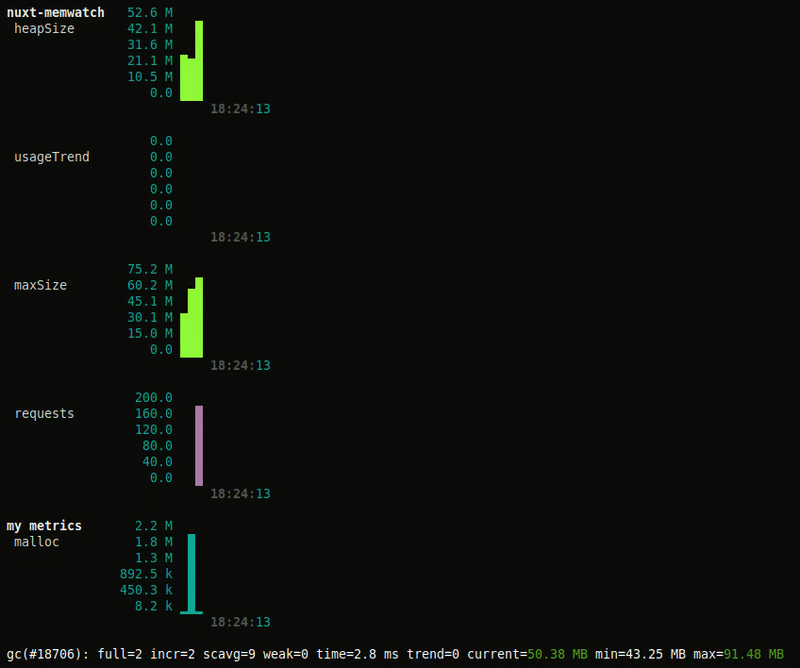
Task: Select the "heapSize" metric label
Action: [x=44, y=29]
